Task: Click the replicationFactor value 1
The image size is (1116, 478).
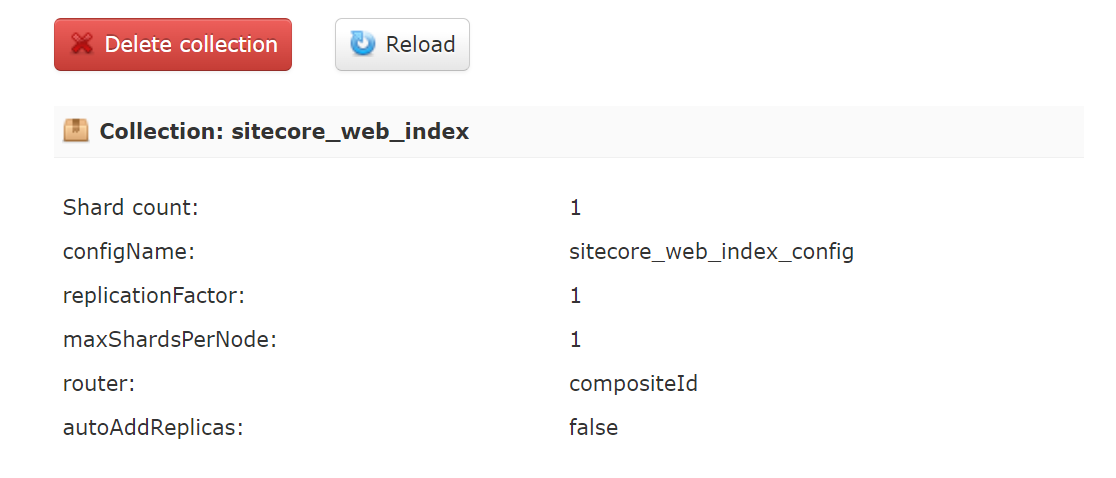Action: tap(575, 296)
